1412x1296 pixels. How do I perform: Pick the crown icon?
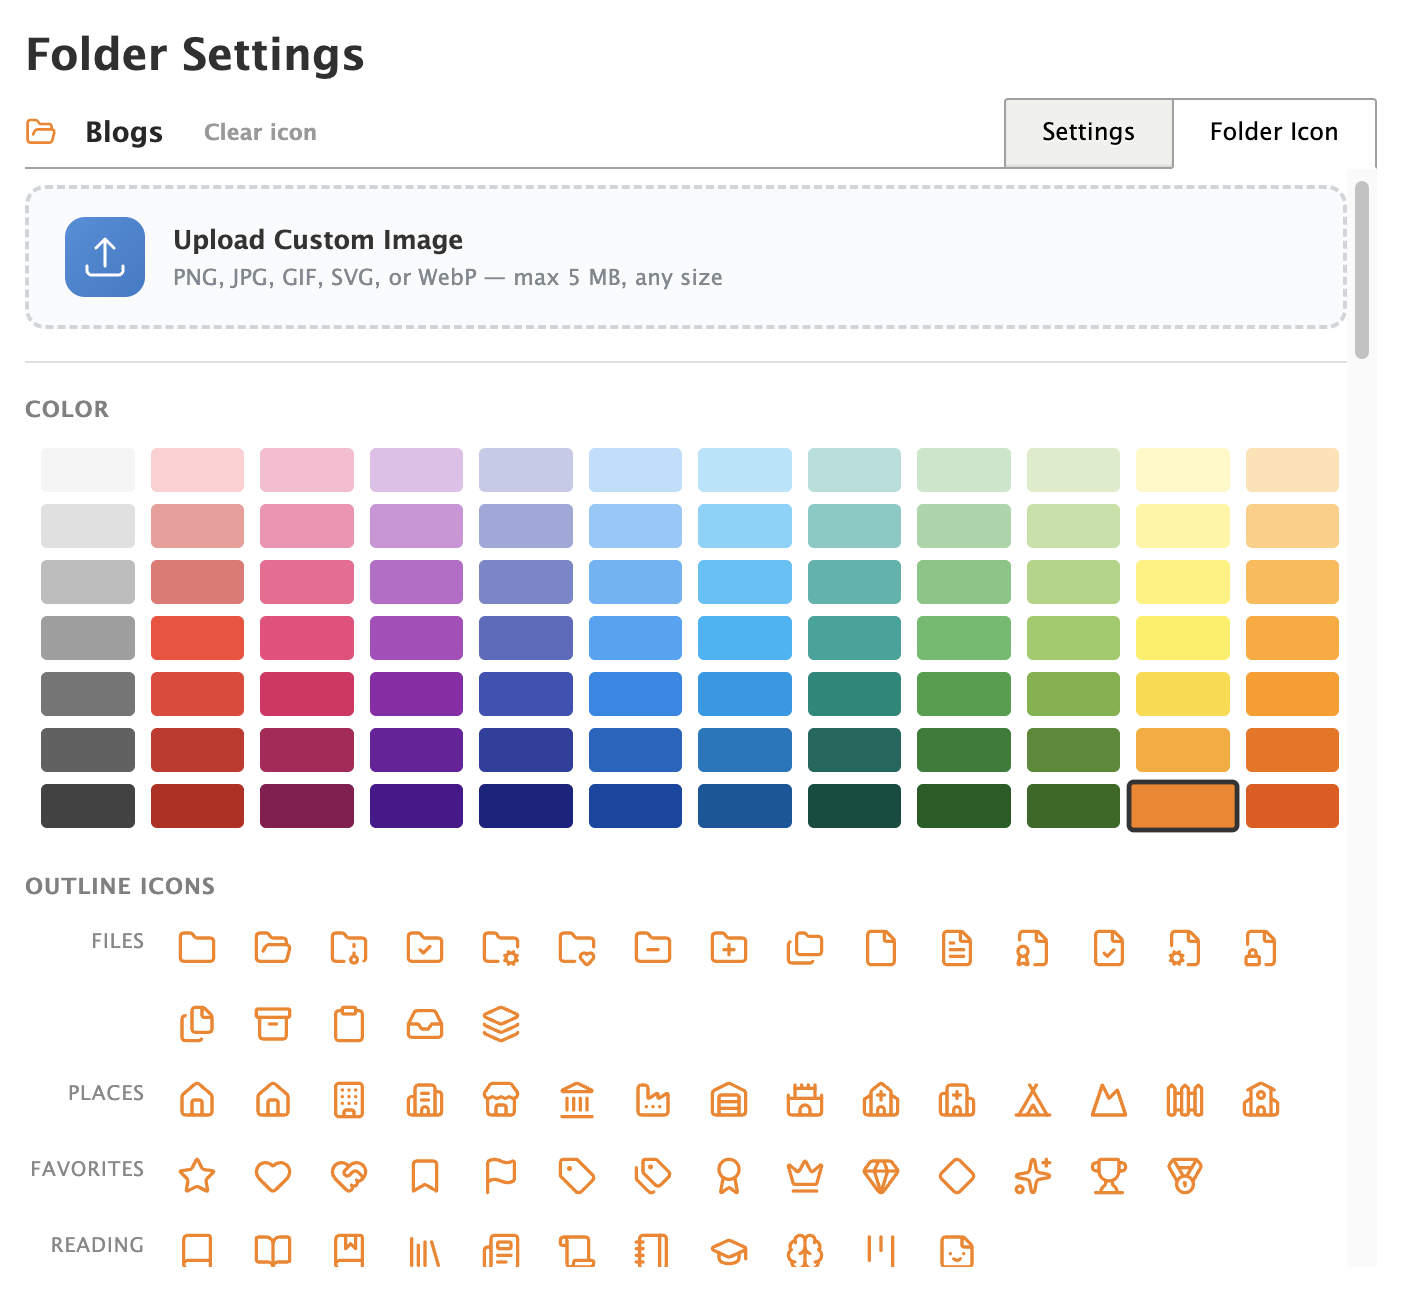805,1176
